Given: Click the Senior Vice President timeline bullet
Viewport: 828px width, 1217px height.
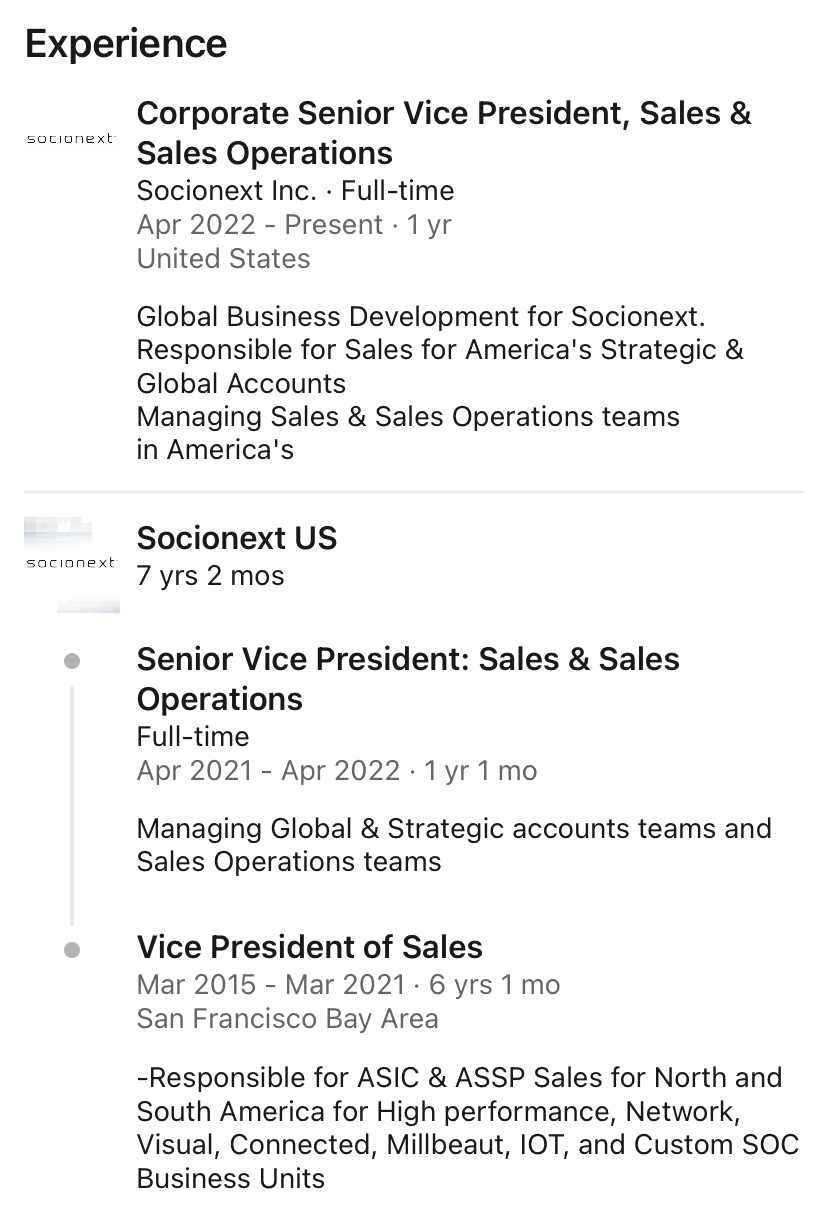Looking at the screenshot, I should (71, 661).
